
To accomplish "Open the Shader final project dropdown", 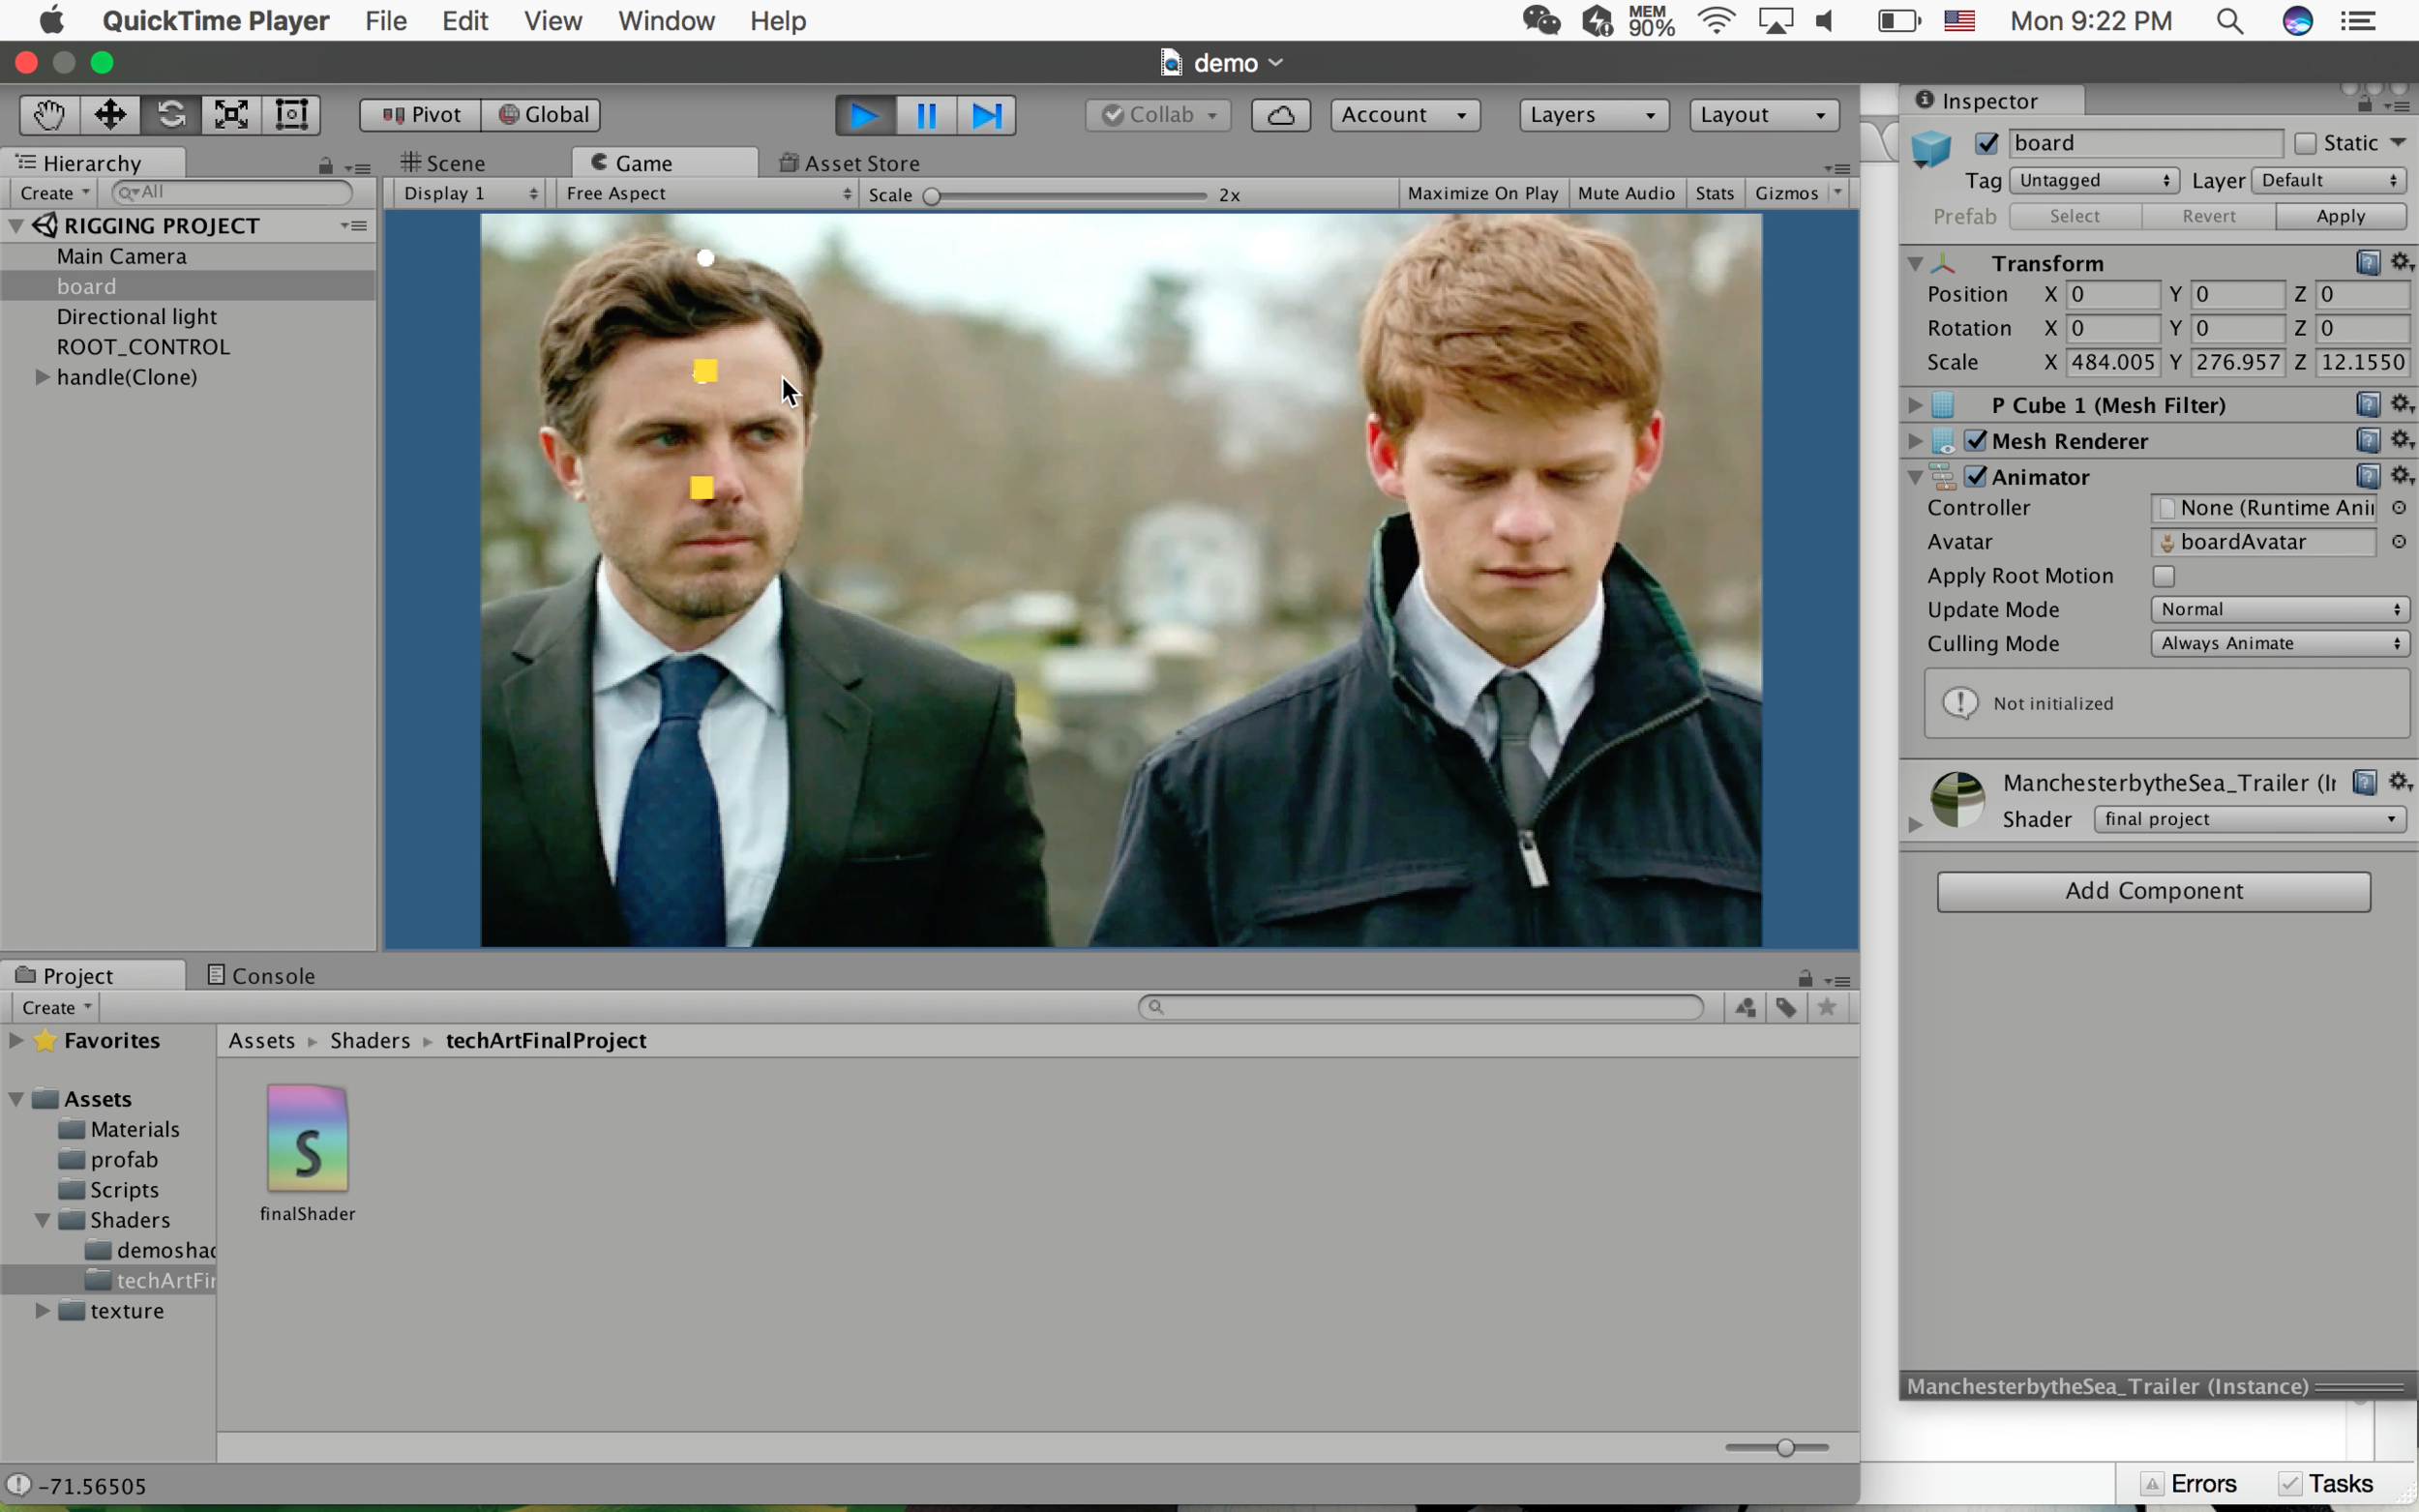I will point(2250,819).
